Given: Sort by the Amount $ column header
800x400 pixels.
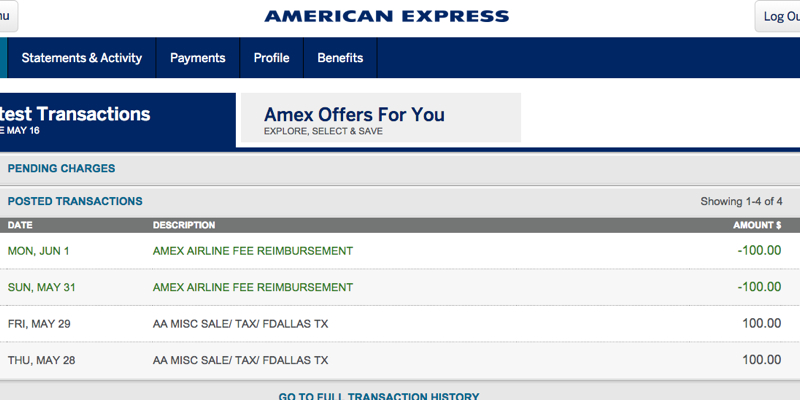Looking at the screenshot, I should click(x=757, y=225).
